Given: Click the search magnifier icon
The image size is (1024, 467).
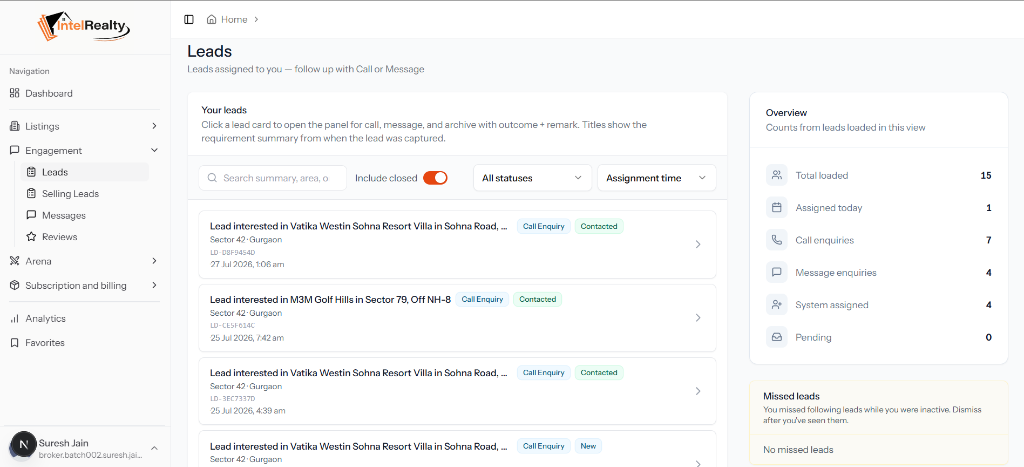Looking at the screenshot, I should pyautogui.click(x=212, y=178).
